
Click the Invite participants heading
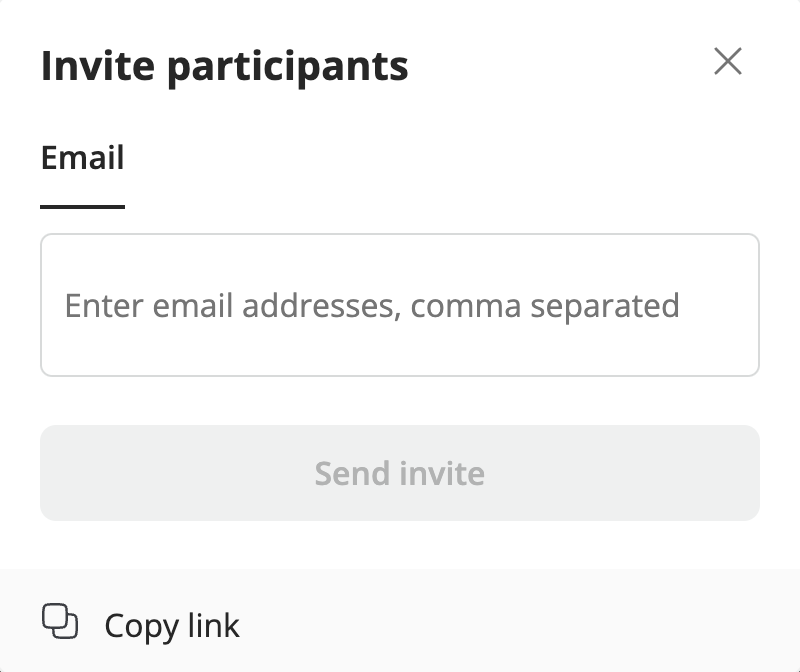click(224, 66)
